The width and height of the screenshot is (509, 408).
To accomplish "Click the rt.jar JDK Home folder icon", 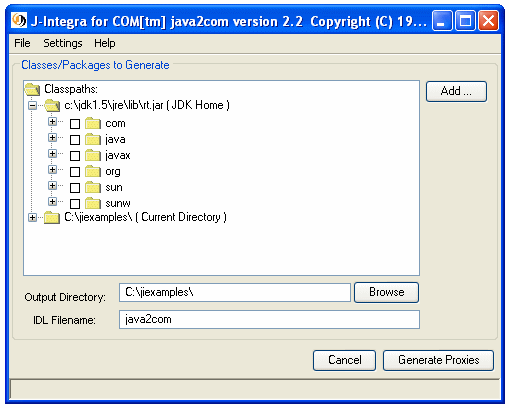I will click(52, 105).
